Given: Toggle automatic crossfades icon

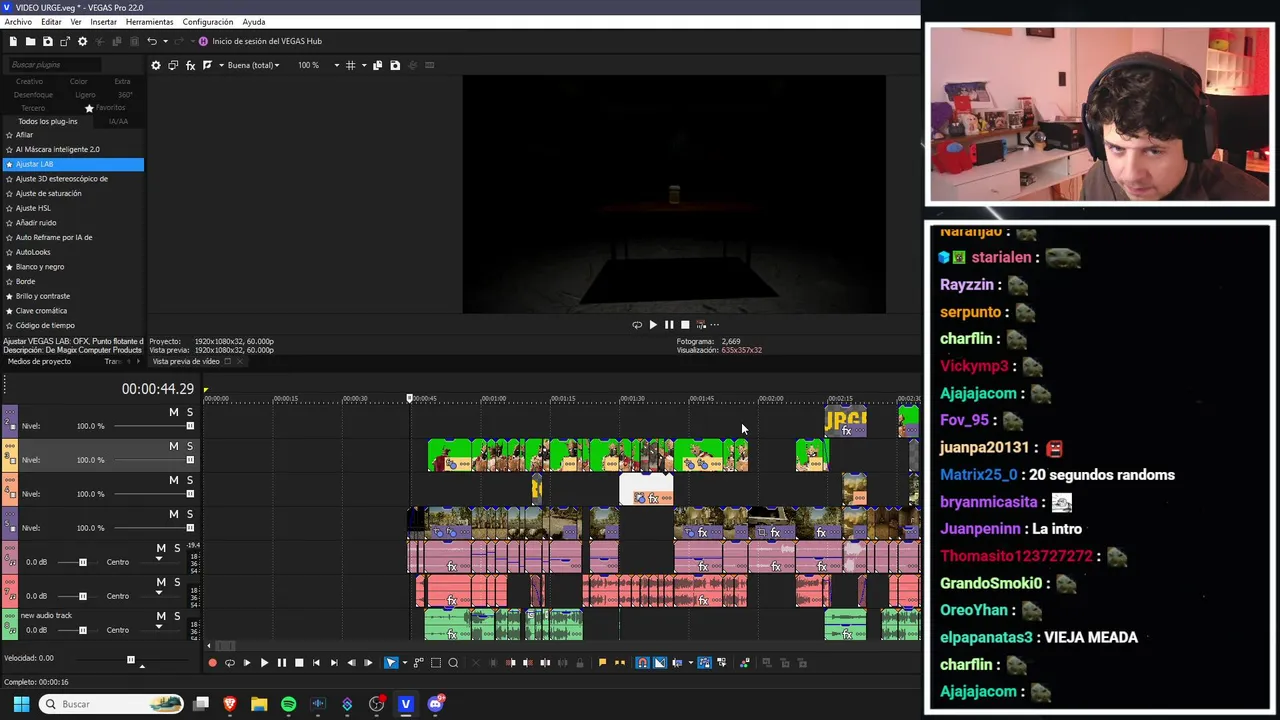Looking at the screenshot, I should pyautogui.click(x=659, y=663).
